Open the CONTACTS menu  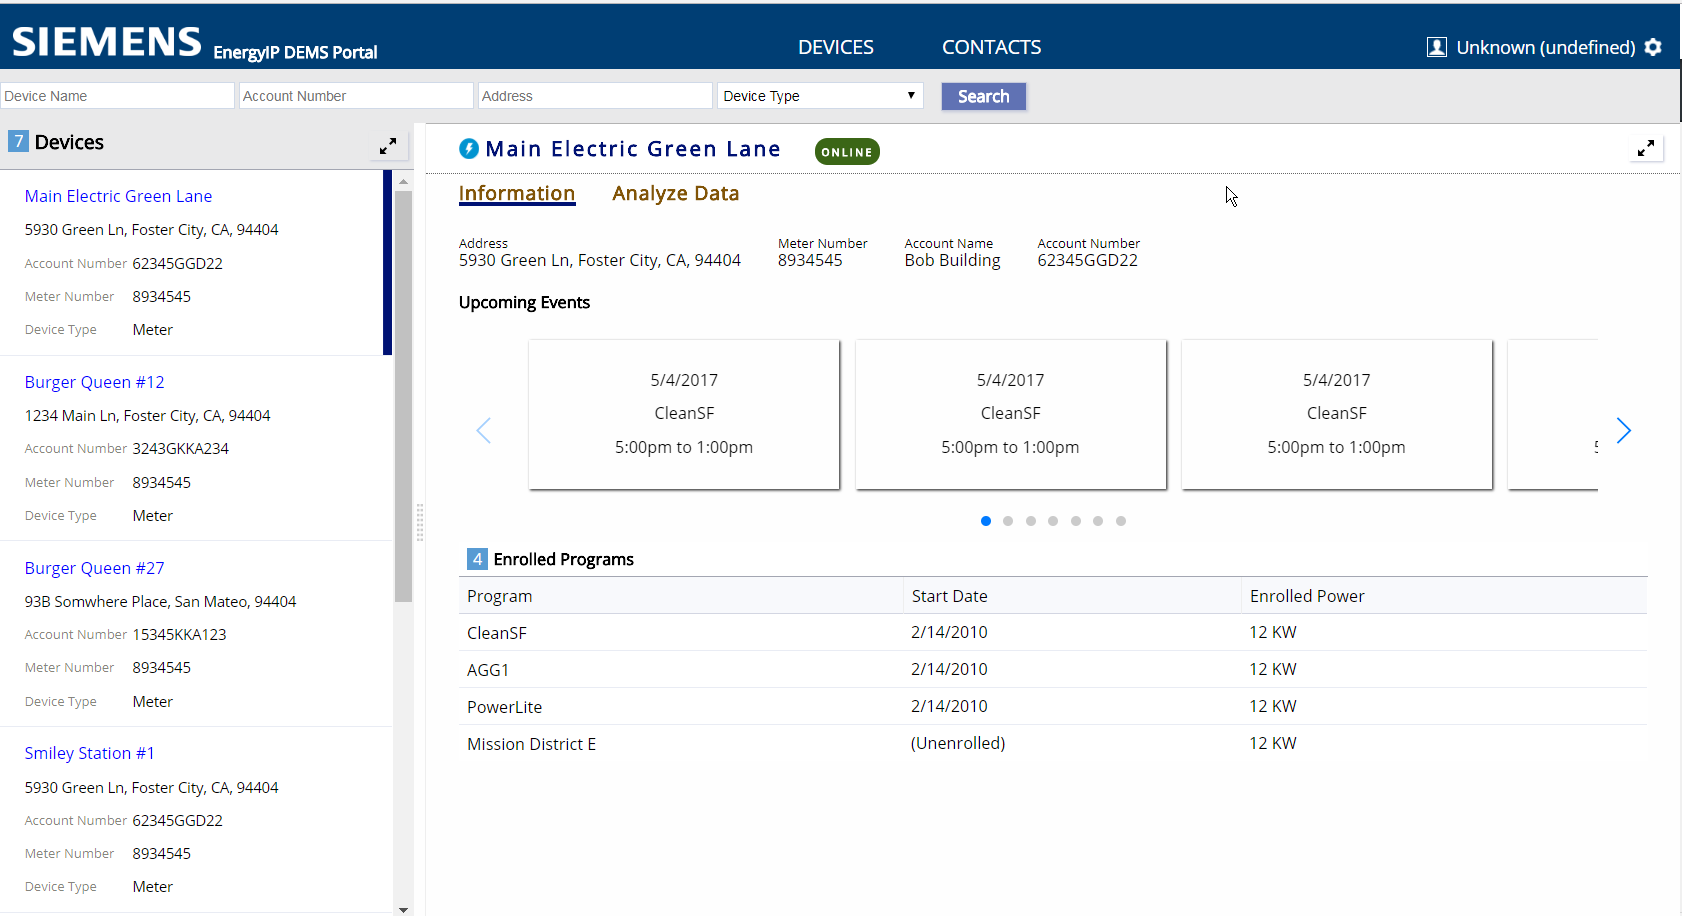click(x=991, y=47)
